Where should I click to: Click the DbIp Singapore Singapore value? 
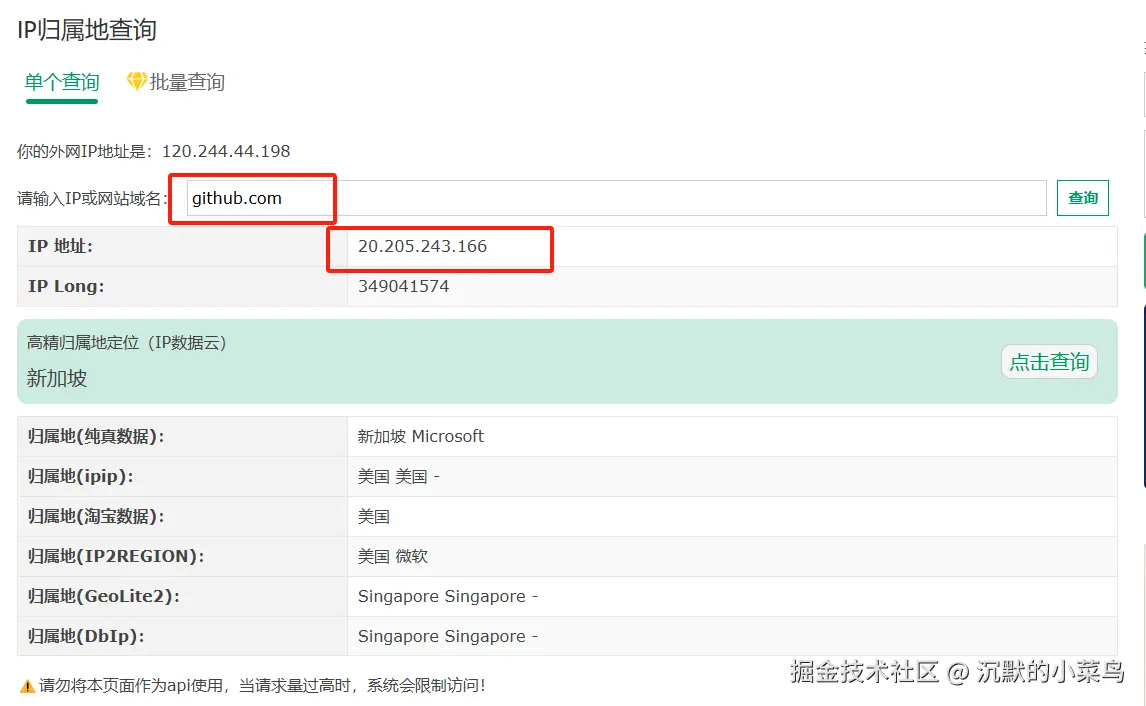click(x=447, y=637)
